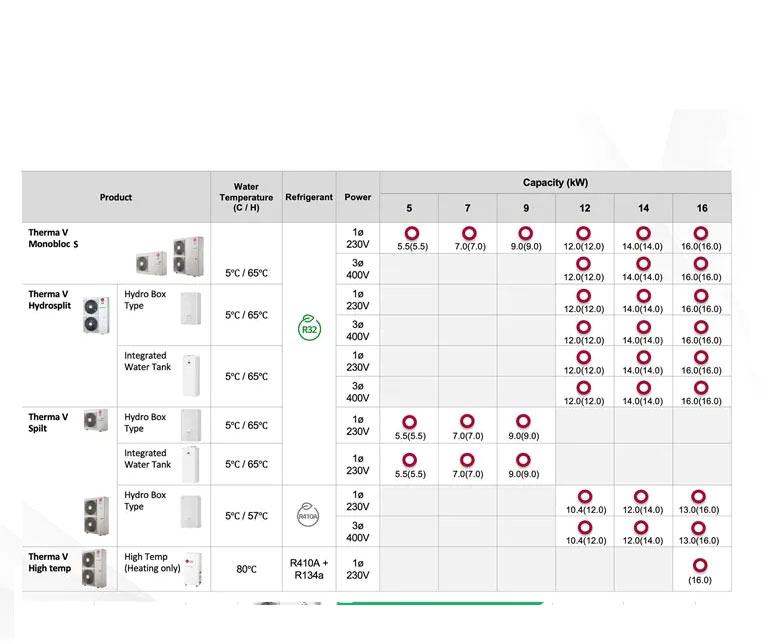Click the Capacity (kW) header
Viewport: 768px width, 644px height.
tap(555, 183)
